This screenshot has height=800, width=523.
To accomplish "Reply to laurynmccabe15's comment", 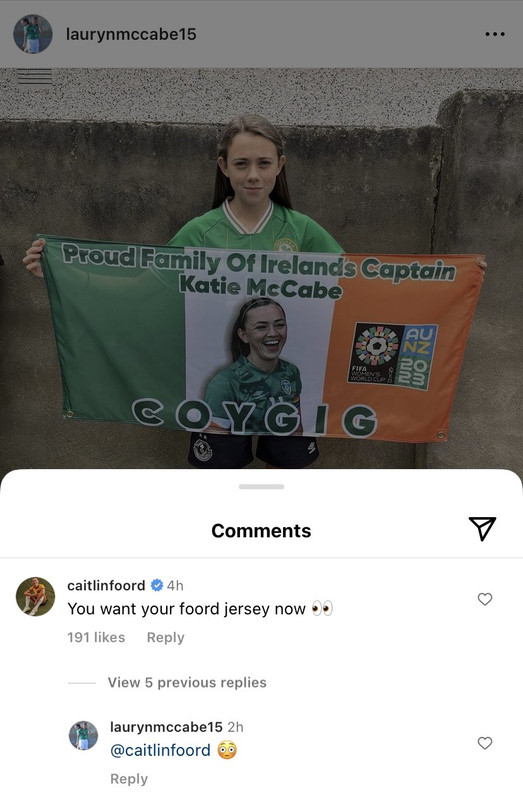I will pos(129,779).
